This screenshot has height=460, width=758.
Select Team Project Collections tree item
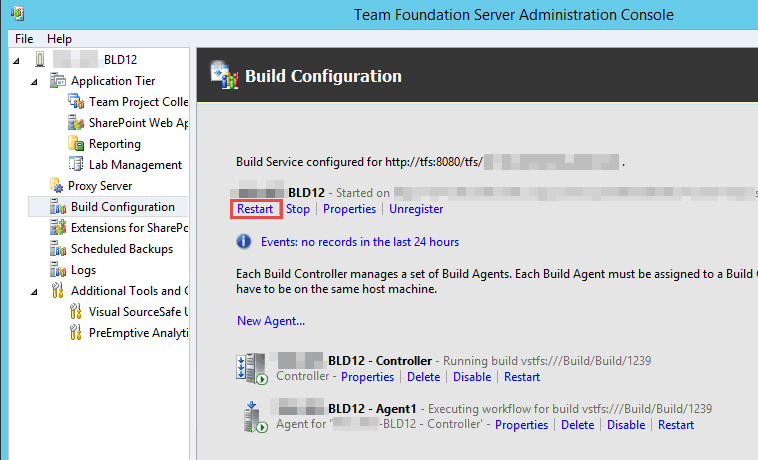pyautogui.click(x=138, y=102)
